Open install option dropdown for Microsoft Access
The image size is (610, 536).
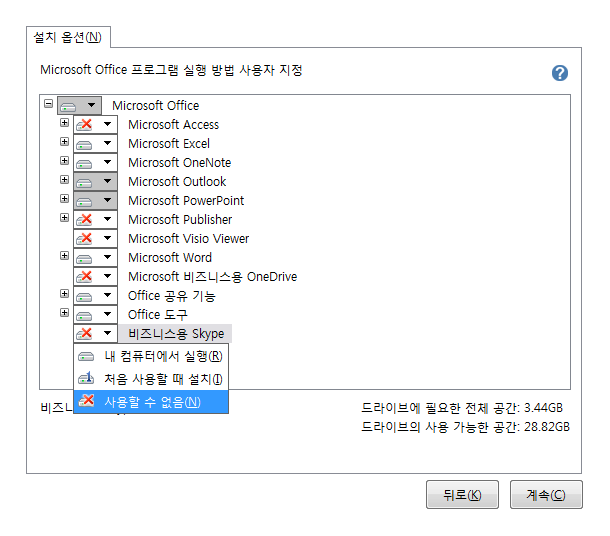95,124
